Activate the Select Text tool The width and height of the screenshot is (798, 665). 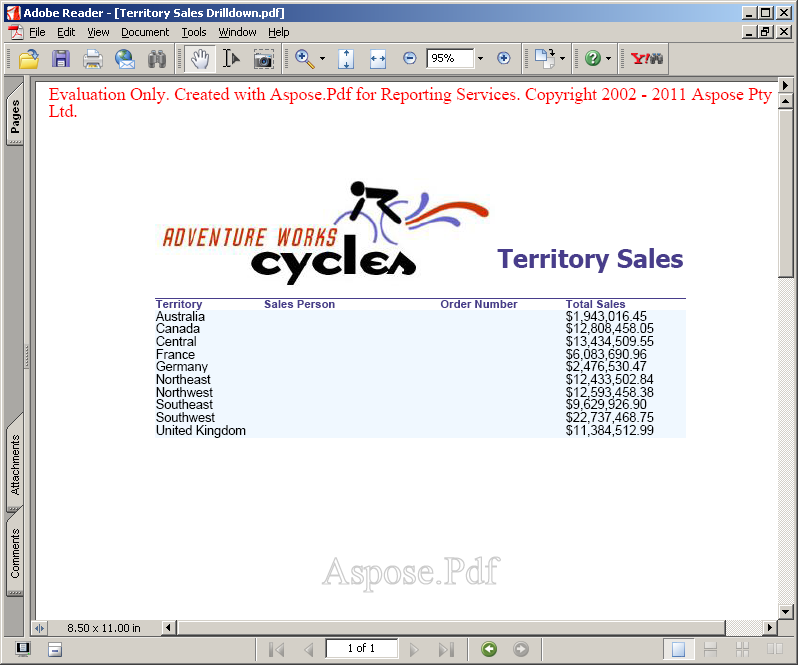click(231, 59)
